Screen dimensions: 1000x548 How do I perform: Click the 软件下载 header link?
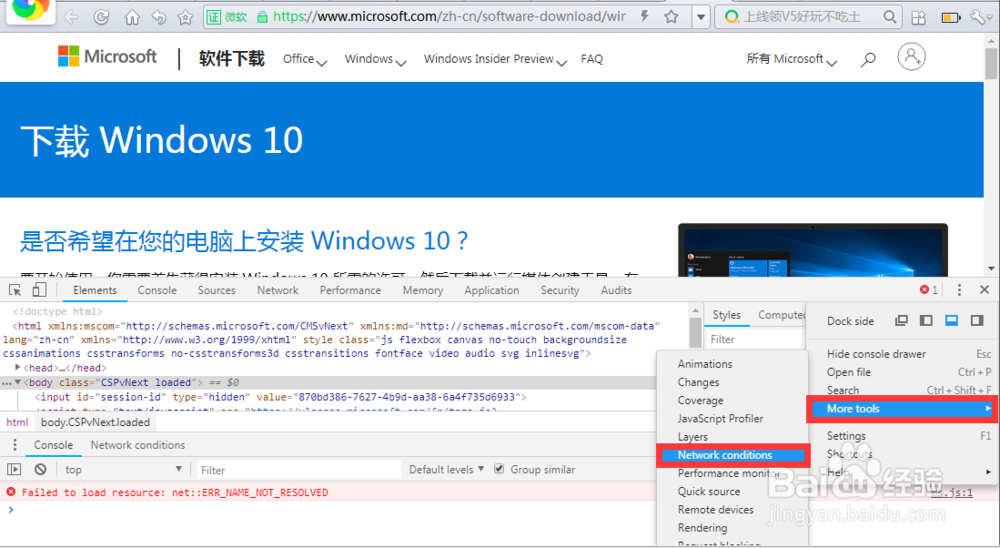pos(232,59)
